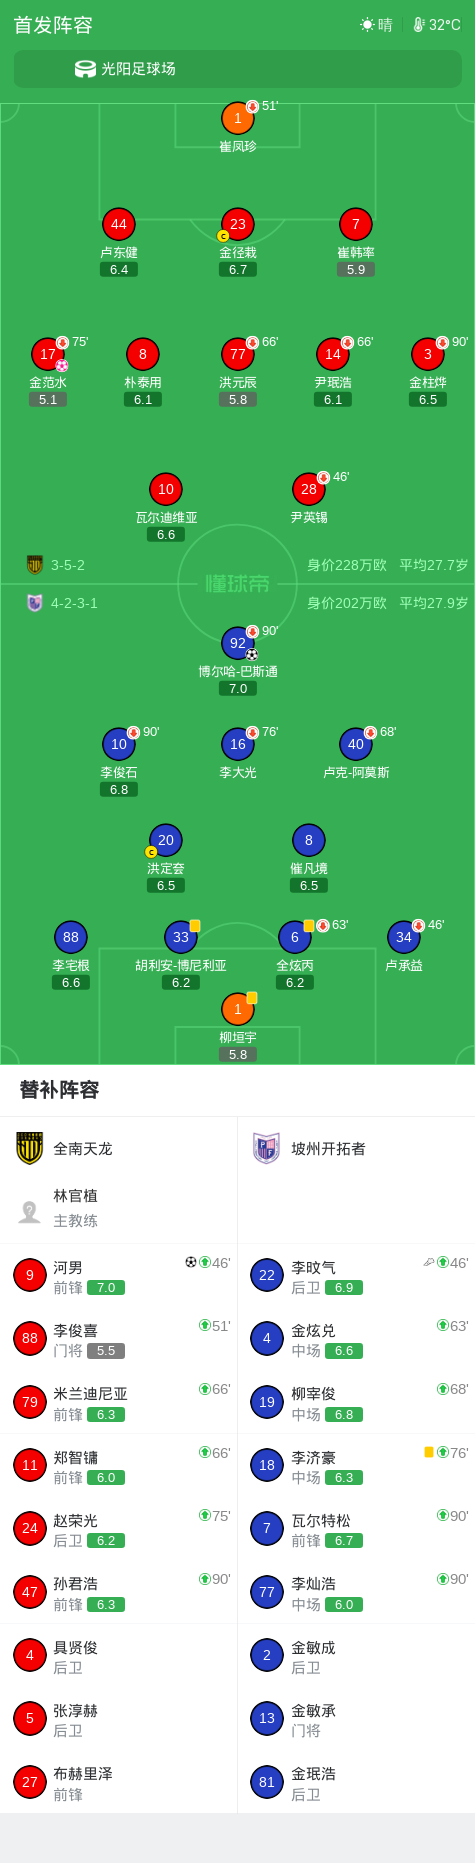Tap 瓦尔迪维亚 number 10 red circle
The height and width of the screenshot is (1863, 475).
coord(166,489)
